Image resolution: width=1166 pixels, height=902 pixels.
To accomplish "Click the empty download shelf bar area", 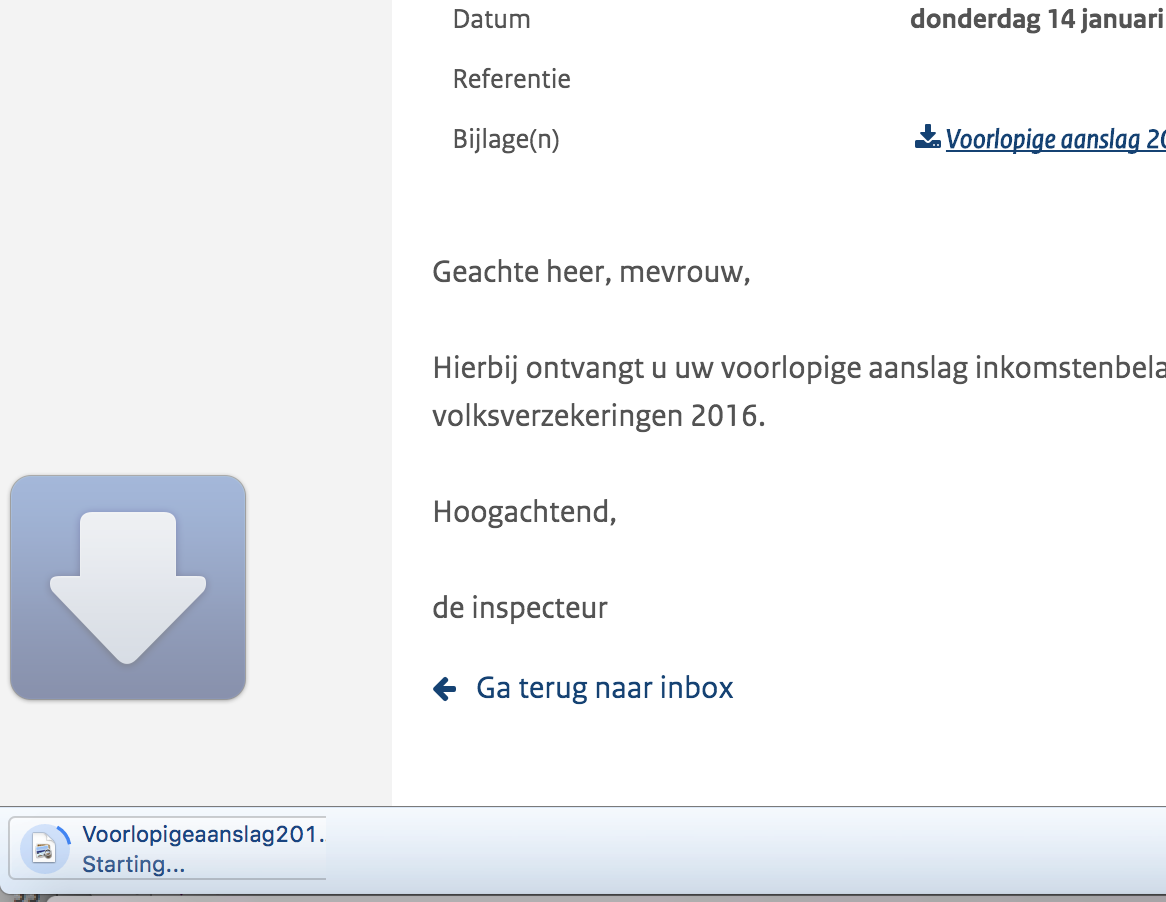I will [x=700, y=850].
